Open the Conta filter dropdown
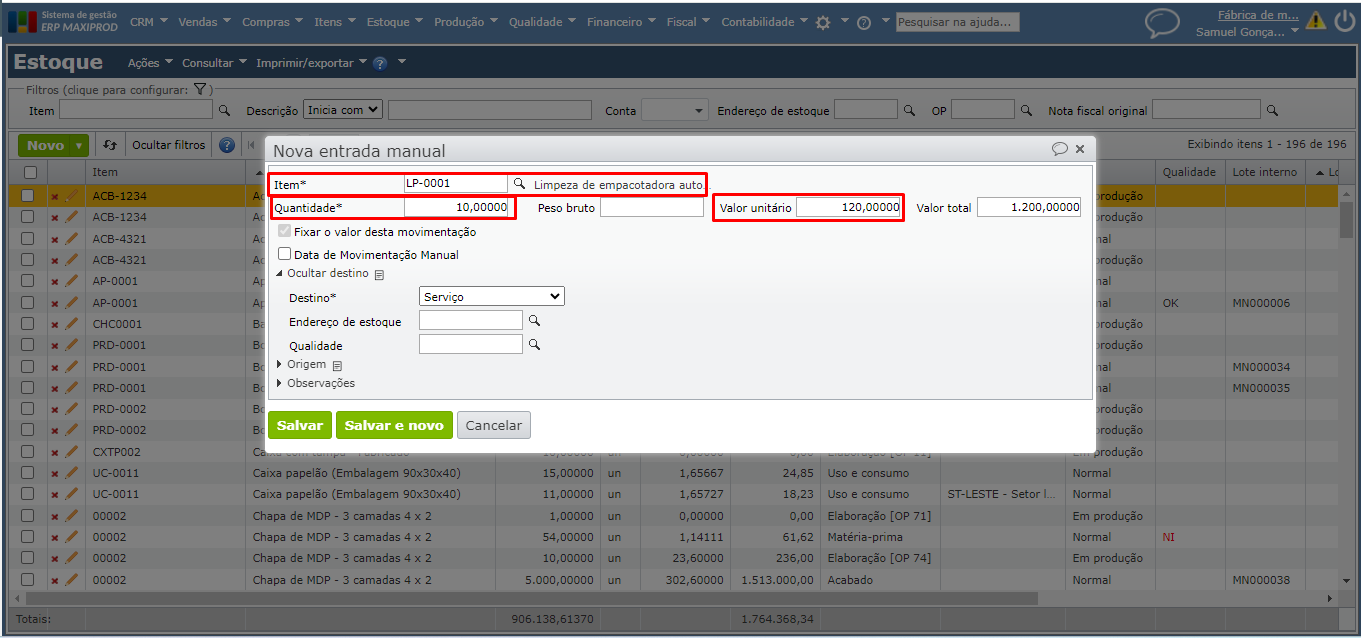The width and height of the screenshot is (1361, 638). [674, 110]
